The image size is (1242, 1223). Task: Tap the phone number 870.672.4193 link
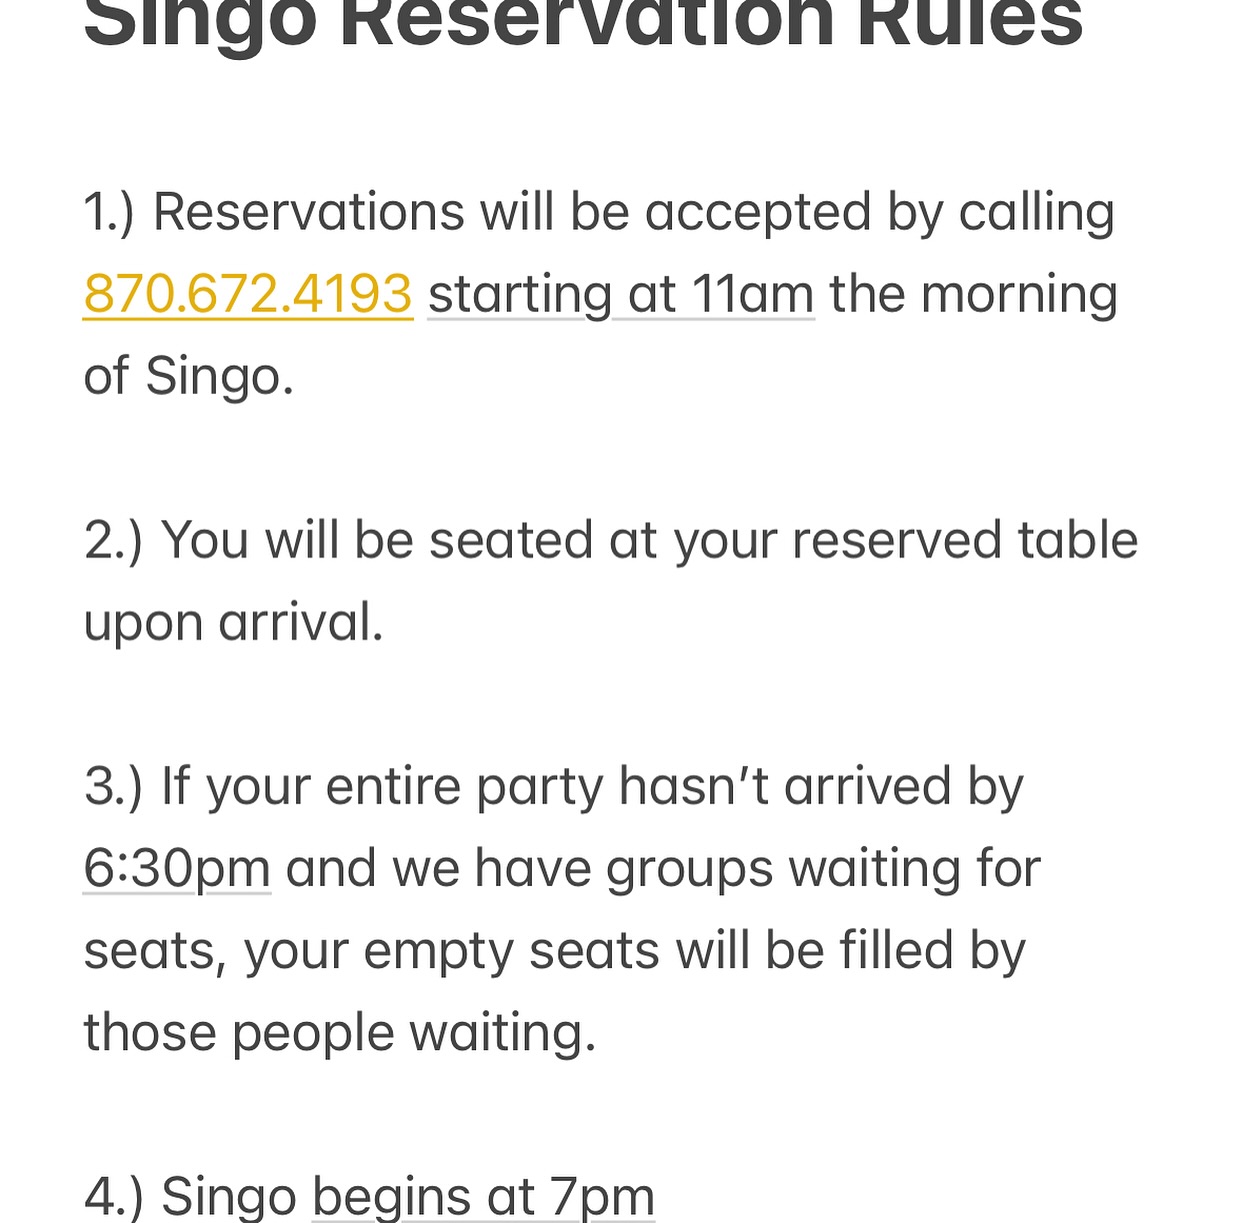point(248,294)
